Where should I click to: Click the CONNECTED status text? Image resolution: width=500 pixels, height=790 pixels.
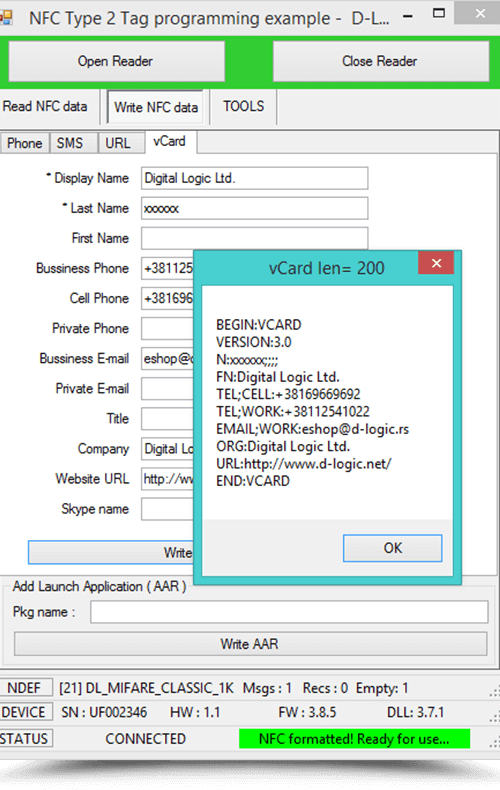coord(146,739)
